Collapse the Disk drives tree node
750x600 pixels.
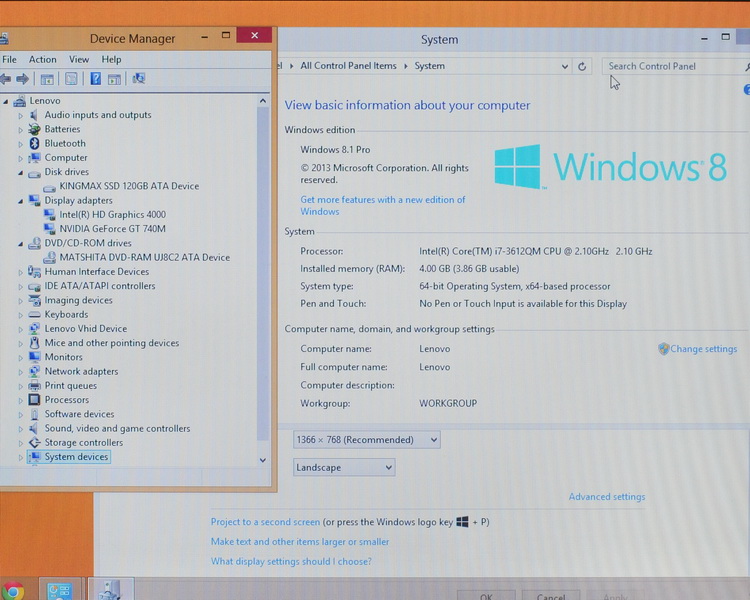(20, 172)
